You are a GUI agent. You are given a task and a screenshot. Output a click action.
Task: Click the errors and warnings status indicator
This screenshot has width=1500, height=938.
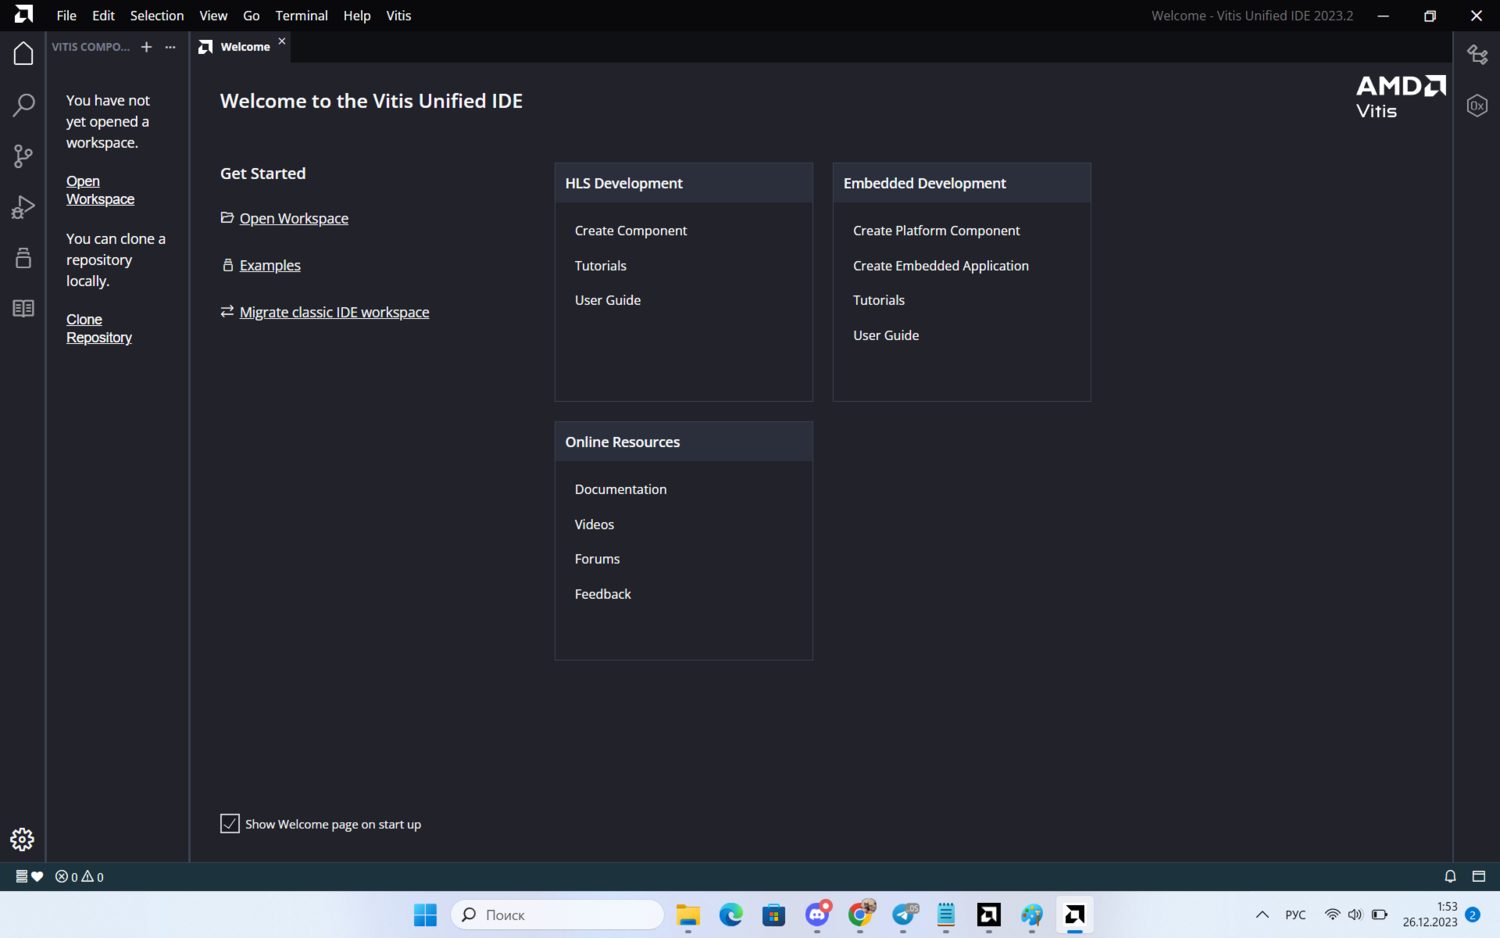pos(80,877)
